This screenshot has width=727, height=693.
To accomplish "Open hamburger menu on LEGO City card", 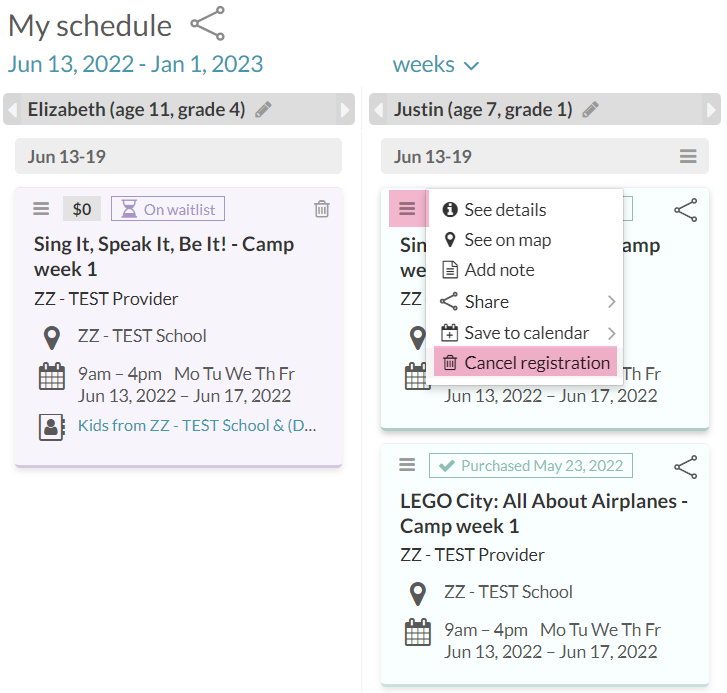I will [x=407, y=465].
